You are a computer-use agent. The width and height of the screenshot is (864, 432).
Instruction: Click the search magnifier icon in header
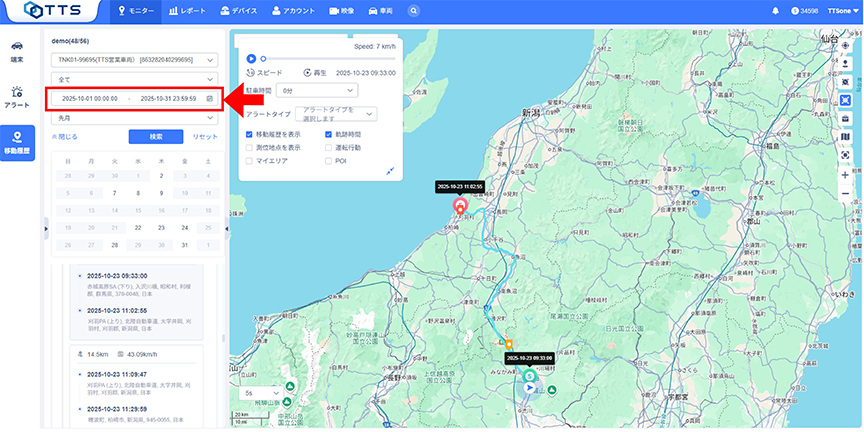pyautogui.click(x=414, y=11)
